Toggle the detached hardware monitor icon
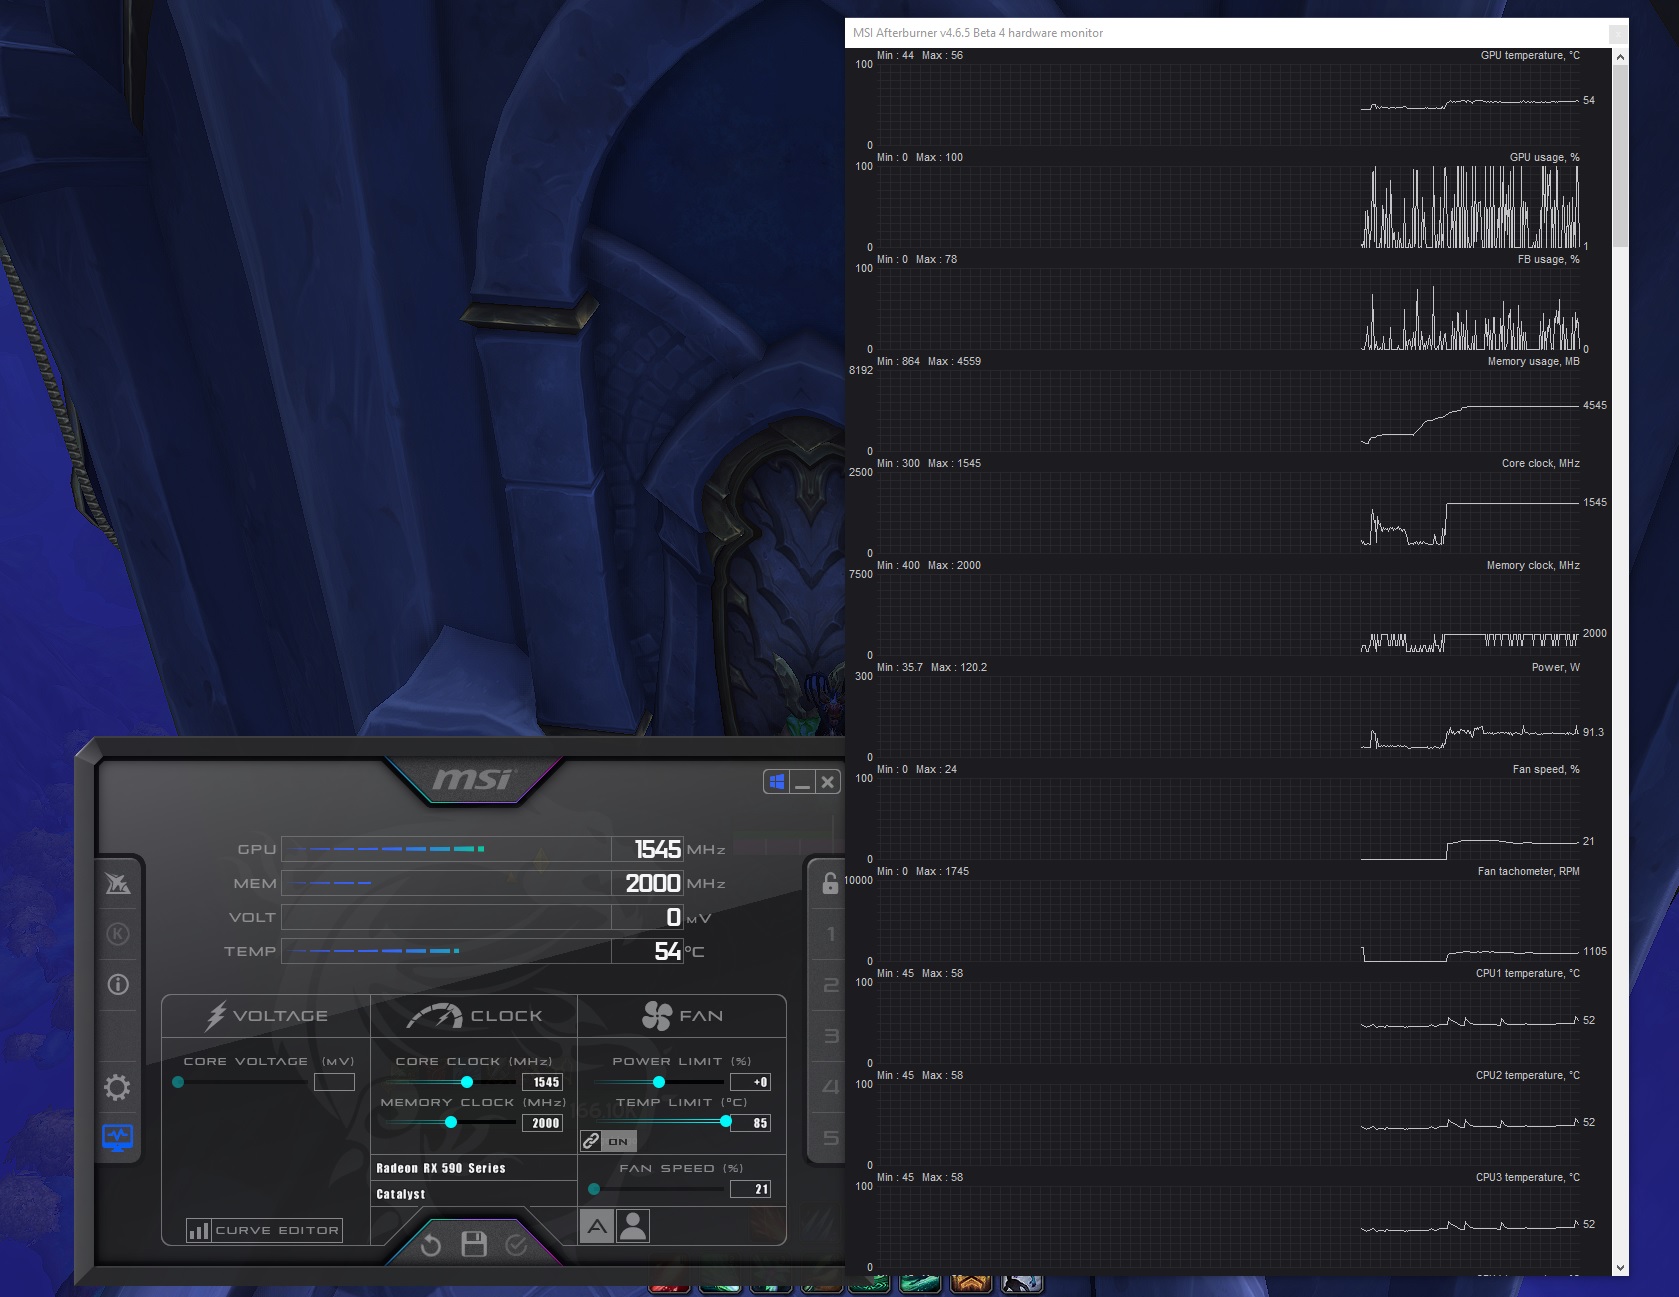Screen dimensions: 1679x1297 [x=117, y=1138]
